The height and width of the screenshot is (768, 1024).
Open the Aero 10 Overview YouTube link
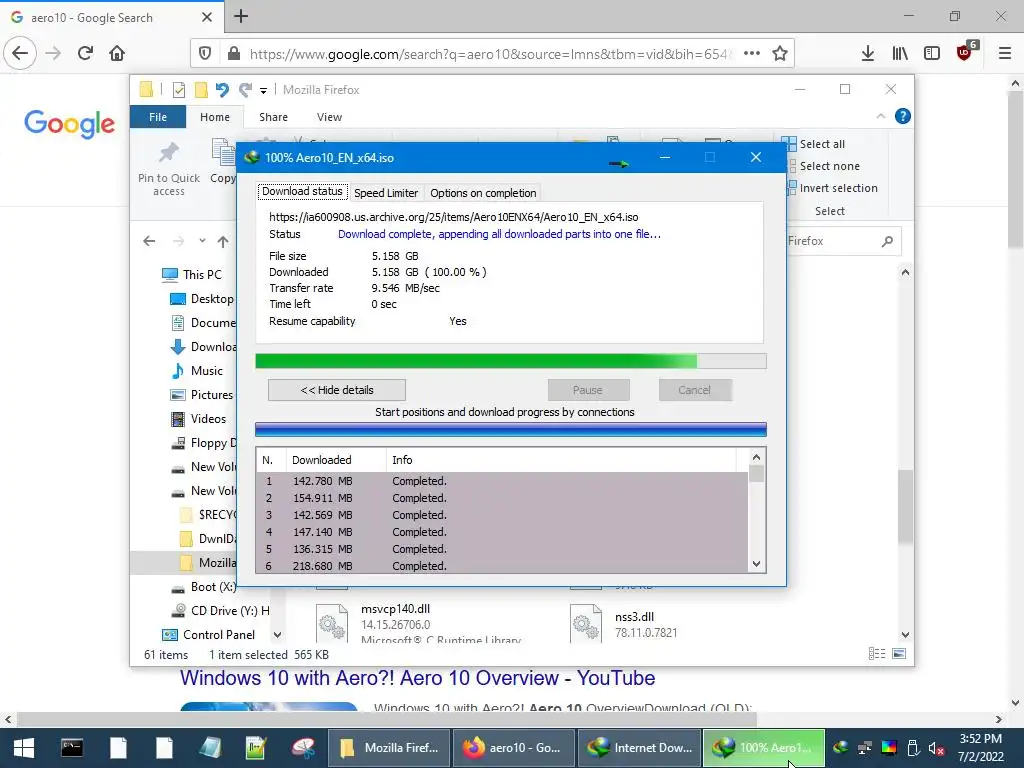[417, 678]
